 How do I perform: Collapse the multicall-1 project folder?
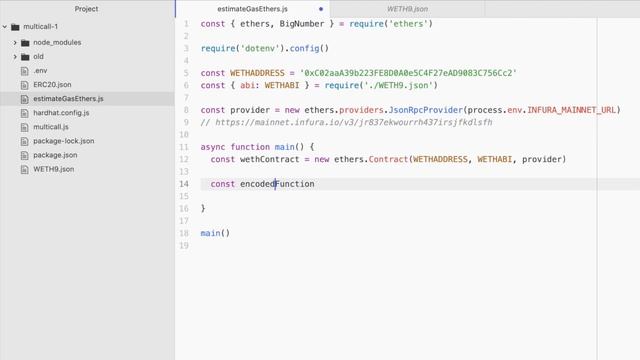click(x=5, y=27)
